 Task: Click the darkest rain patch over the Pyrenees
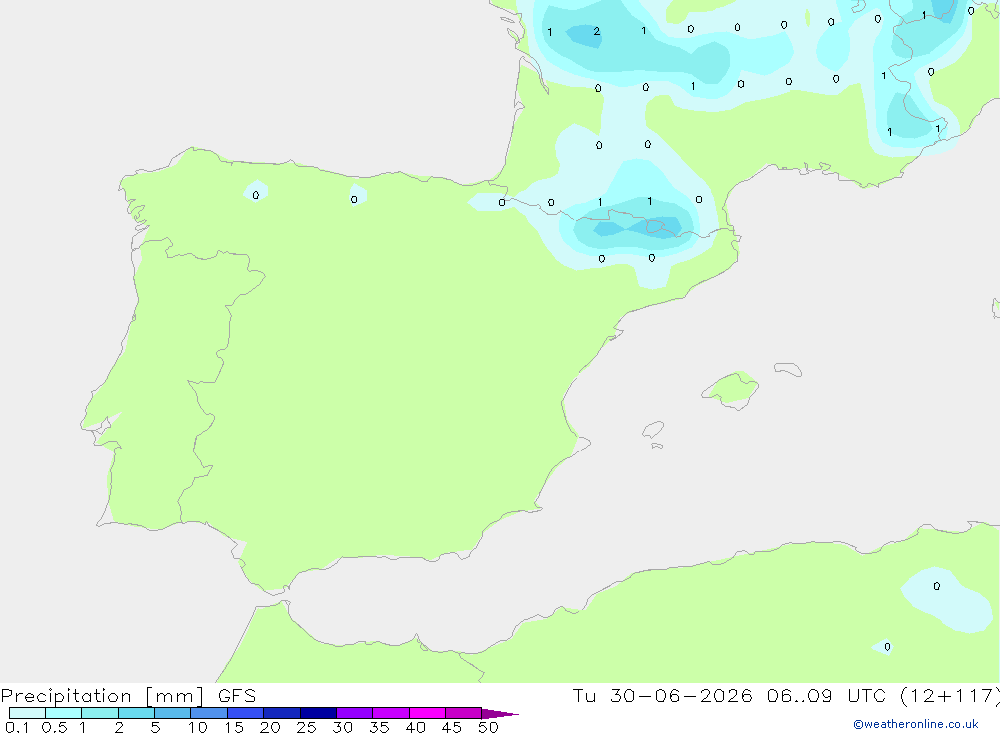(663, 227)
